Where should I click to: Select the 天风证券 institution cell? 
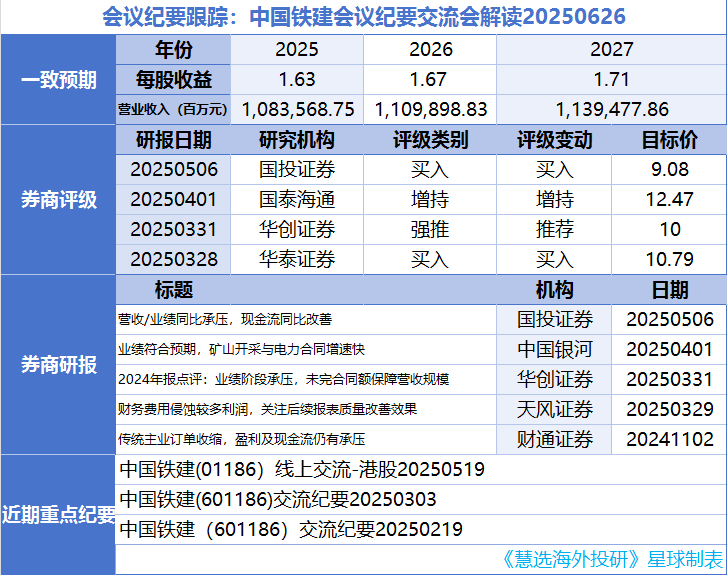click(554, 409)
